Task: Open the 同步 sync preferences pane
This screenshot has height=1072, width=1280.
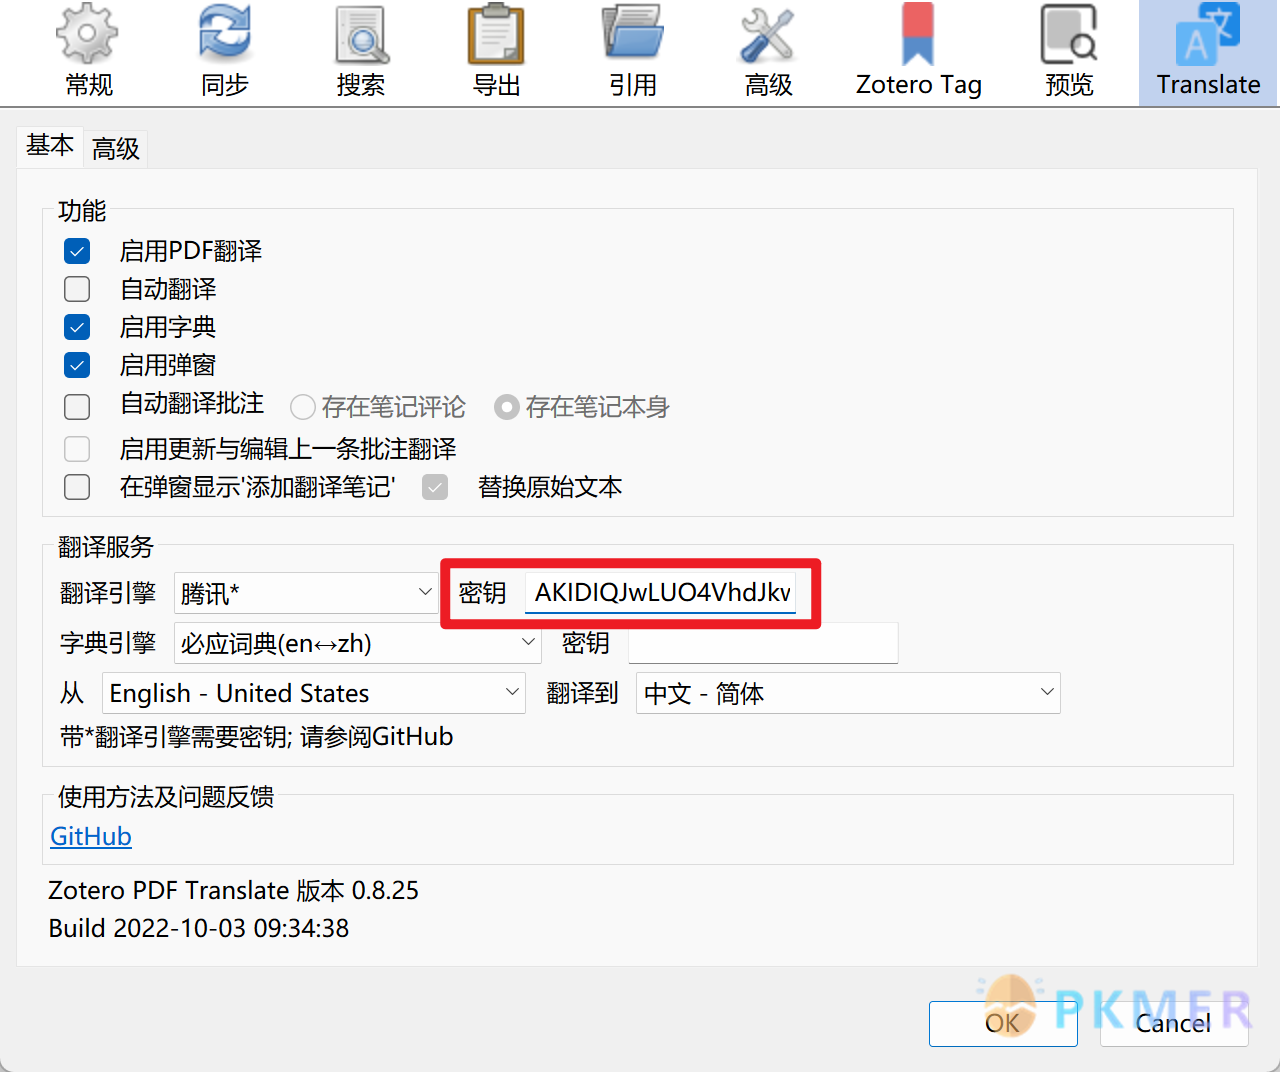Action: [225, 52]
